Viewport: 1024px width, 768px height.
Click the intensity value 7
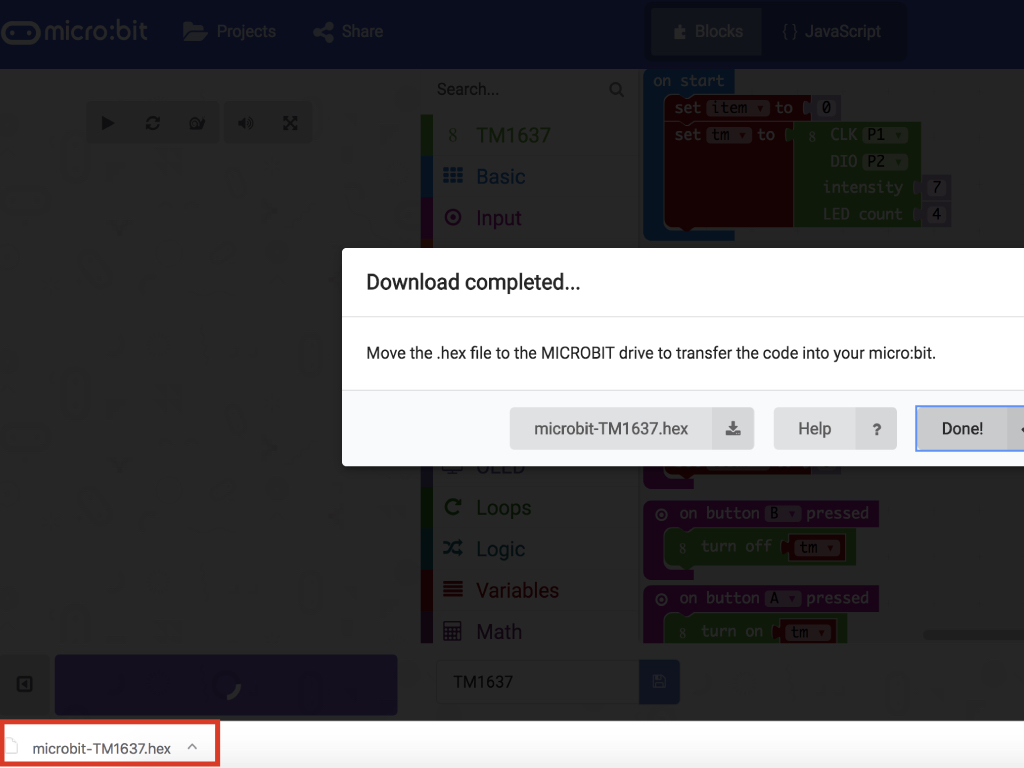pyautogui.click(x=936, y=187)
